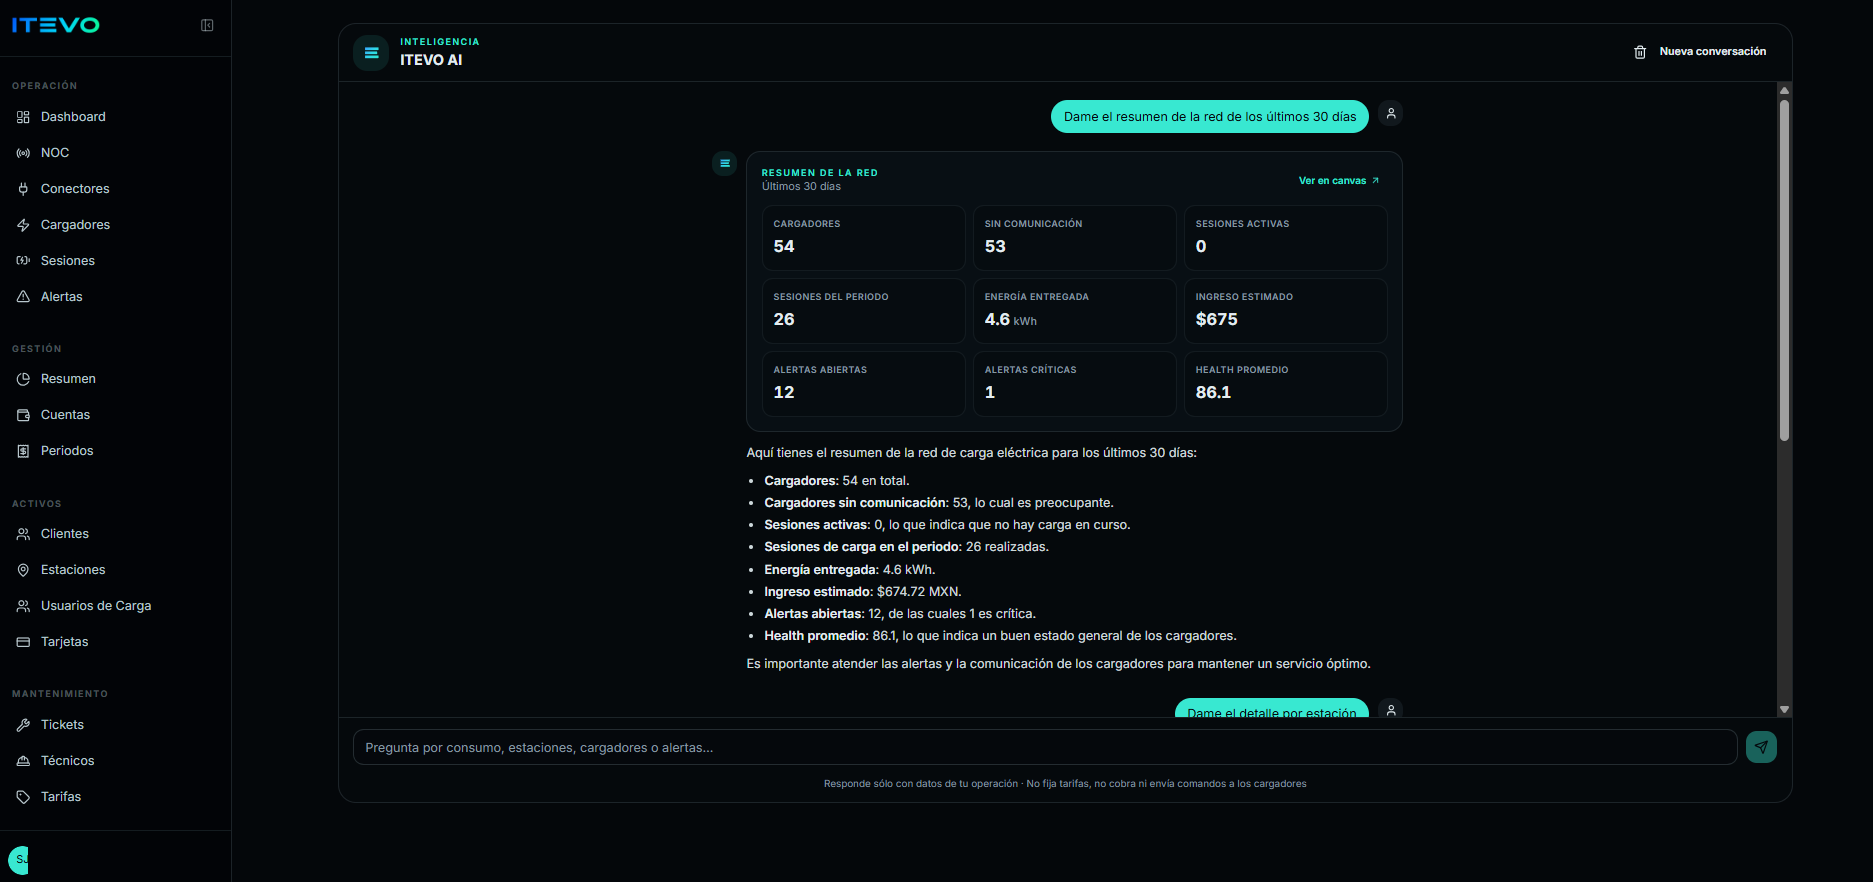Click the chat scrollbar thumb
Image resolution: width=1873 pixels, height=882 pixels.
(1784, 270)
